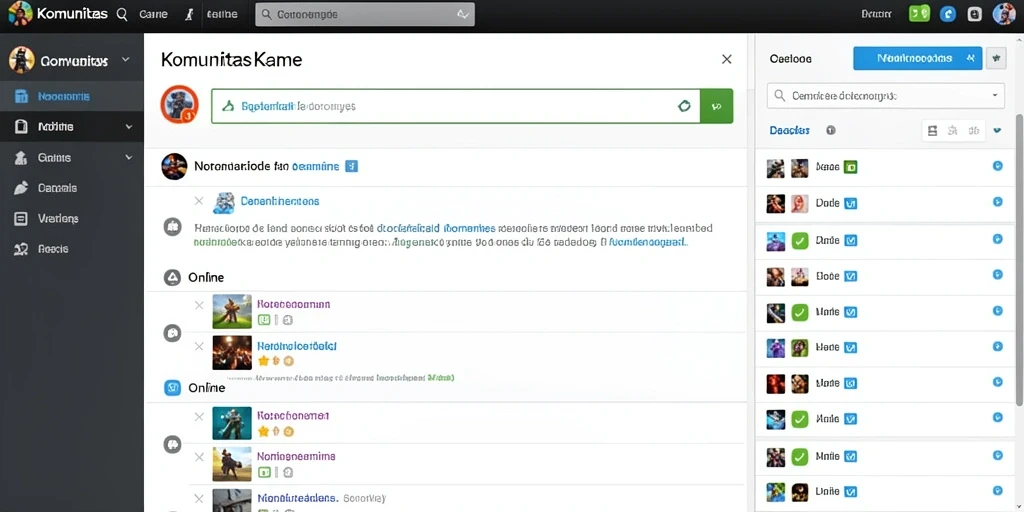Select Gaints in the sidebar

[x=72, y=157]
